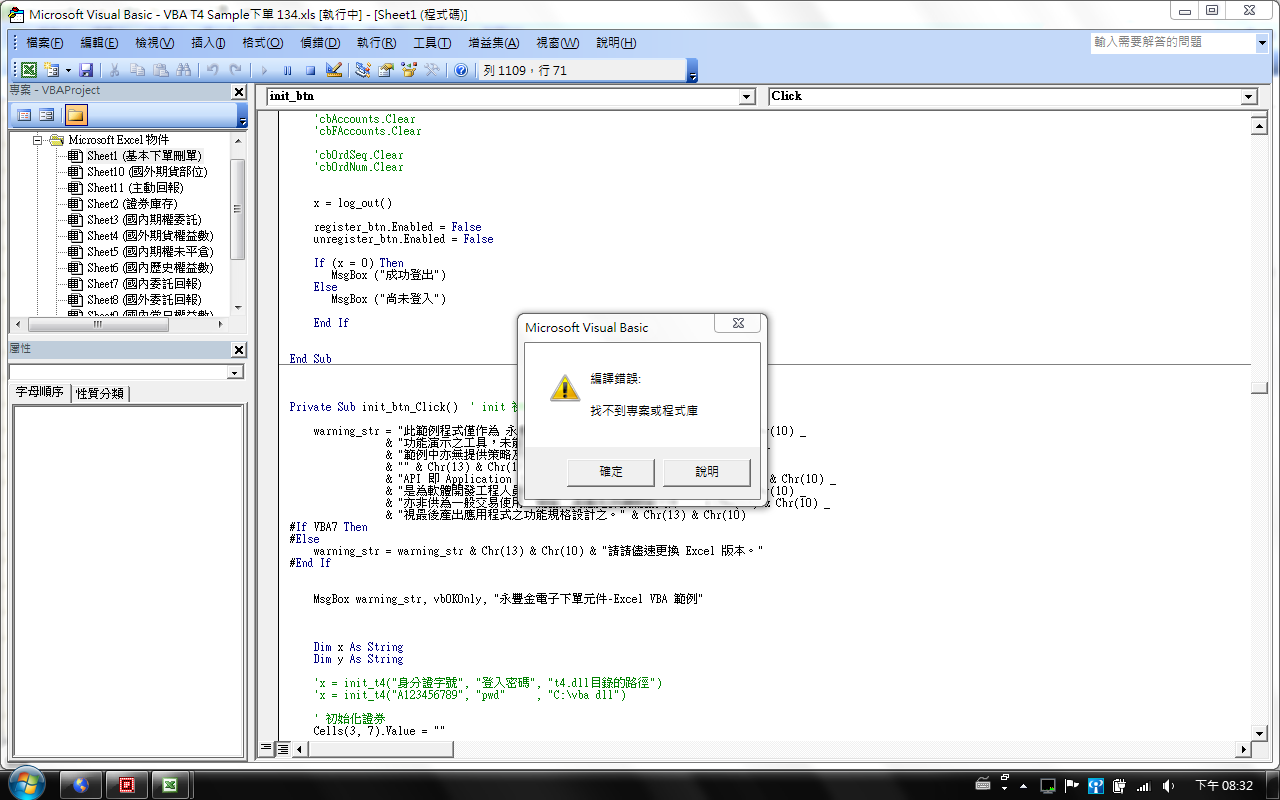Open the Project Explorer toolbar icon

tap(363, 70)
